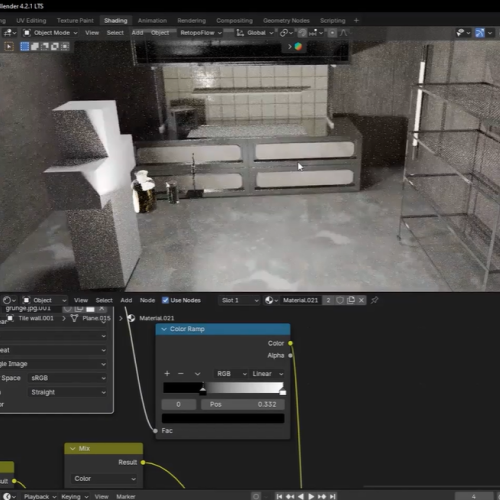500x500 pixels.
Task: Toggle the snapping magnet icon
Action: pyautogui.click(x=302, y=33)
